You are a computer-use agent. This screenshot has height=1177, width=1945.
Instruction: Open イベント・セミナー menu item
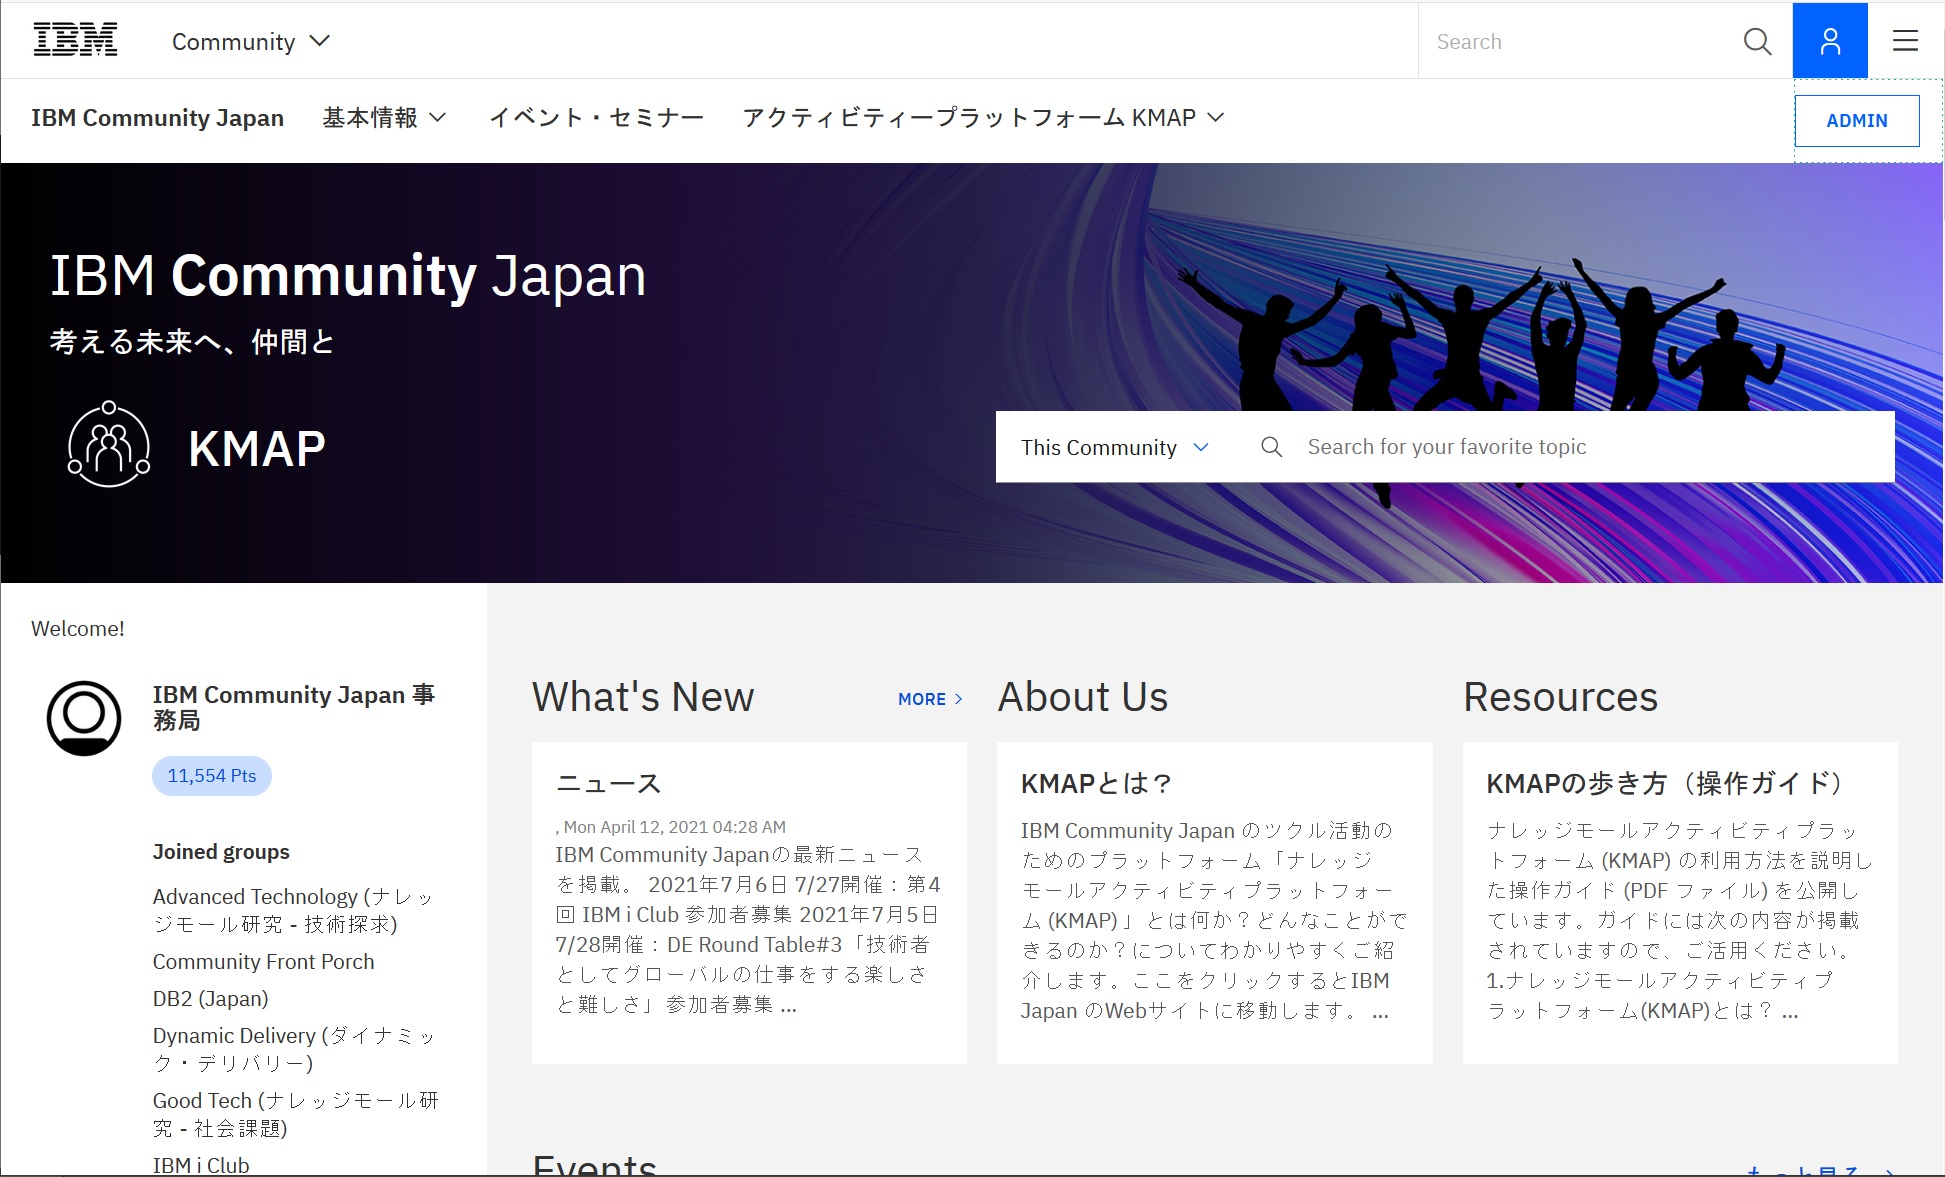pos(596,118)
